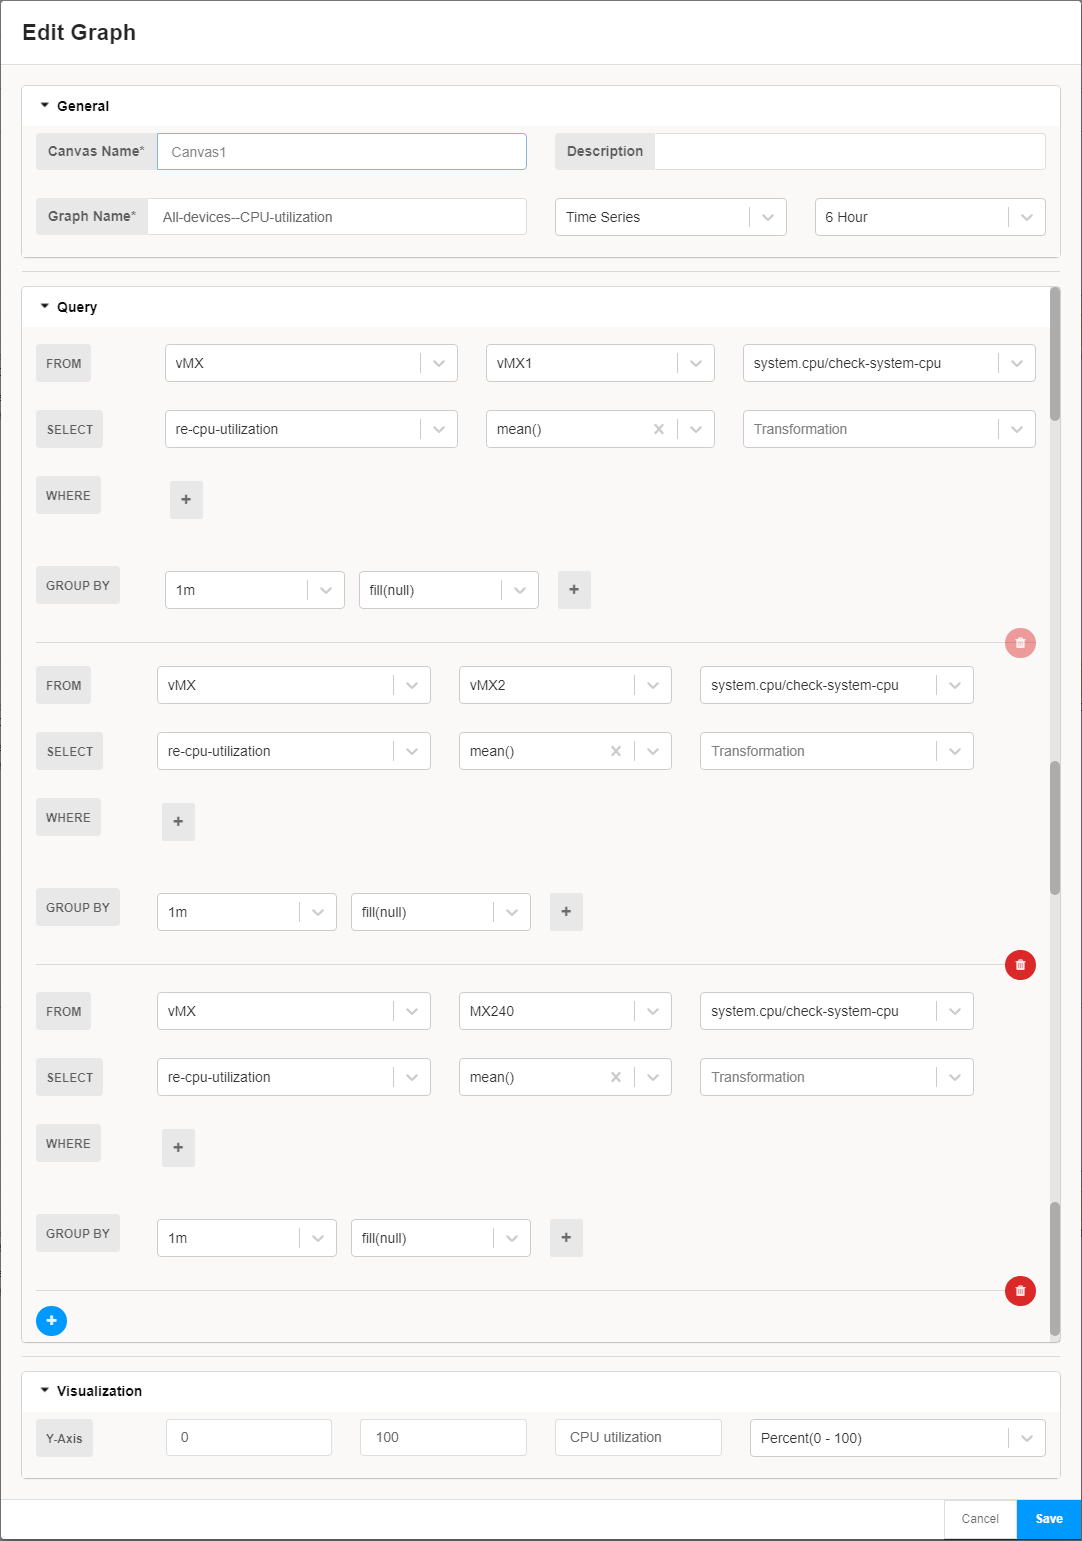Open the re-cpu-utilization field dropdown in the vMX2 query

pyautogui.click(x=294, y=751)
